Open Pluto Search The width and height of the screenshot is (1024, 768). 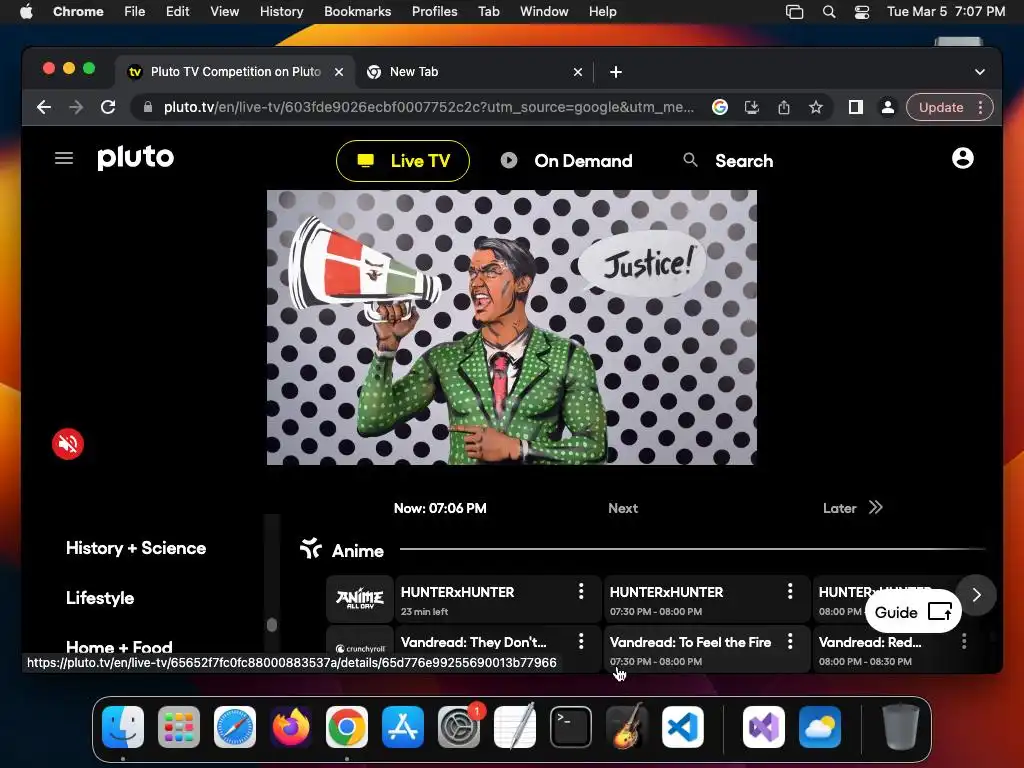coord(728,161)
